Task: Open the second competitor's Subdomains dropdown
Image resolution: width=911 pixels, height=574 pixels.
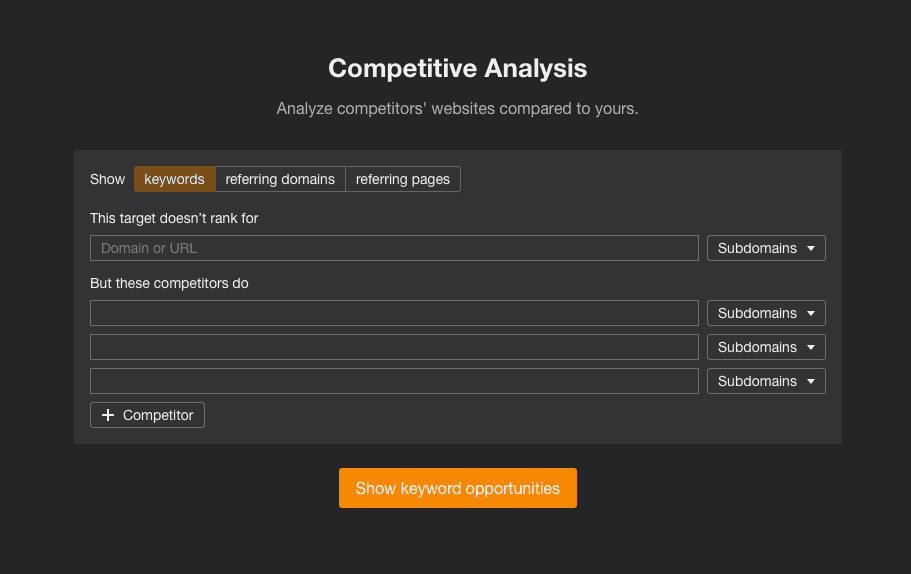Action: [765, 347]
